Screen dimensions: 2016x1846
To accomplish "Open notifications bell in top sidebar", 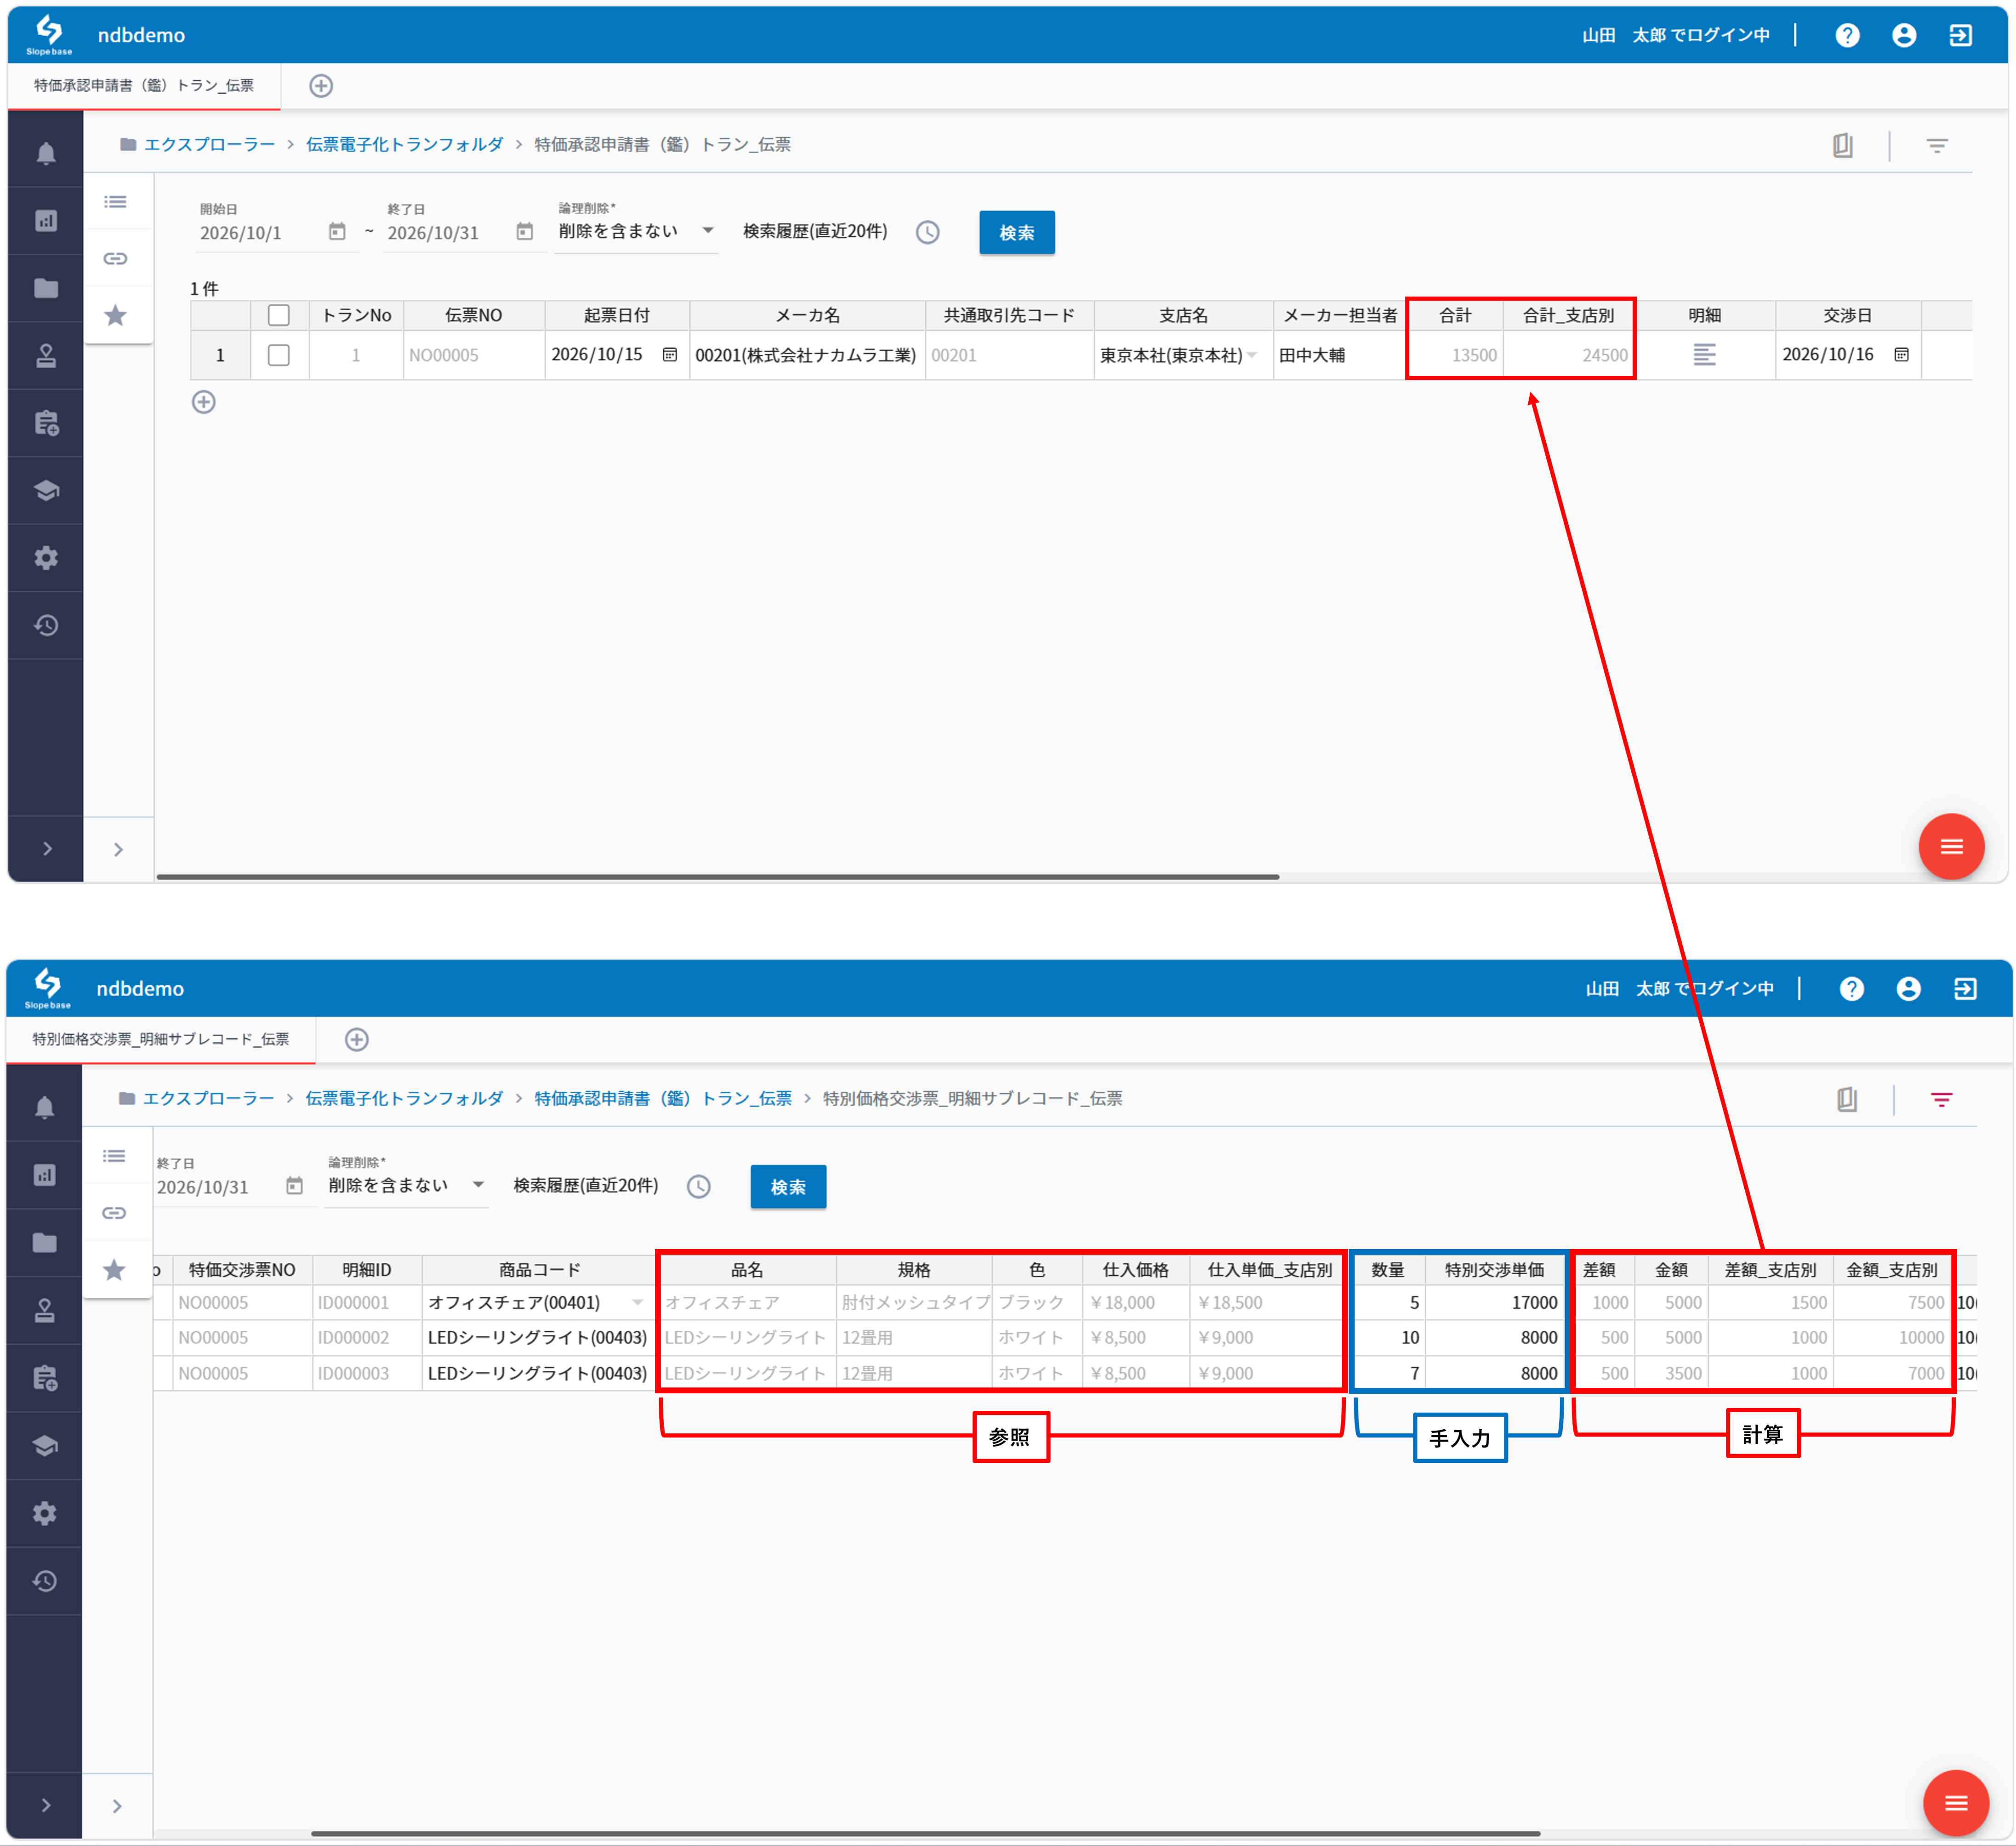I will point(46,153).
